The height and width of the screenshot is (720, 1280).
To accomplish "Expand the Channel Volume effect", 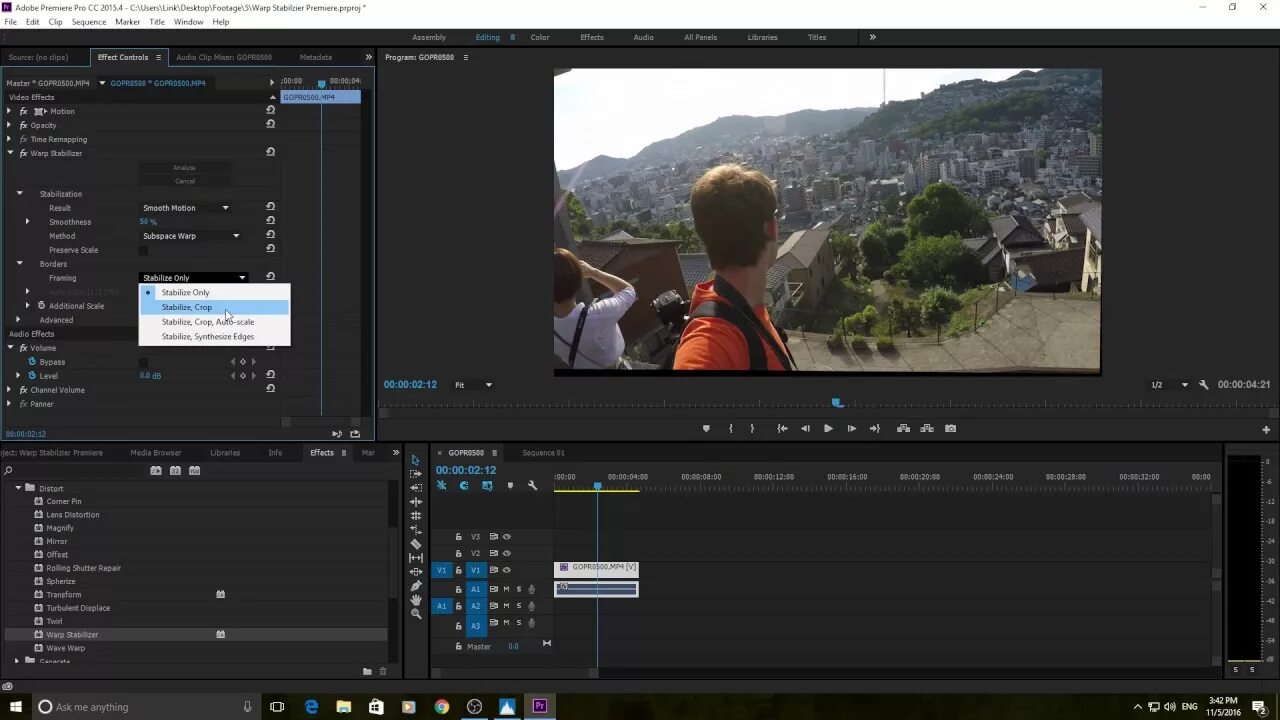I will tap(10, 390).
